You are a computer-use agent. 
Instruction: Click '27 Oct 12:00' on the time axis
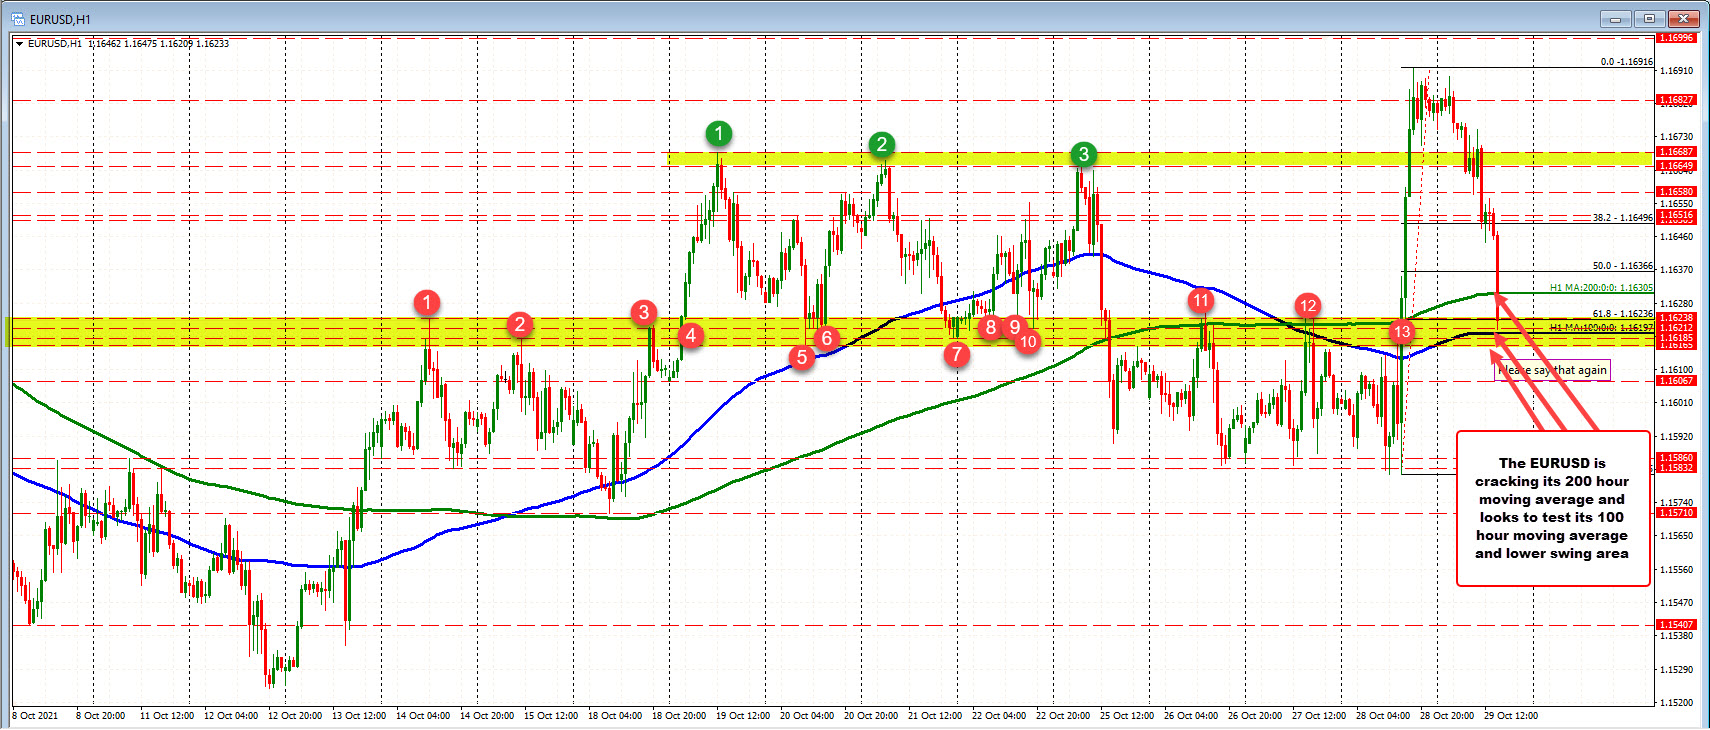click(1319, 716)
